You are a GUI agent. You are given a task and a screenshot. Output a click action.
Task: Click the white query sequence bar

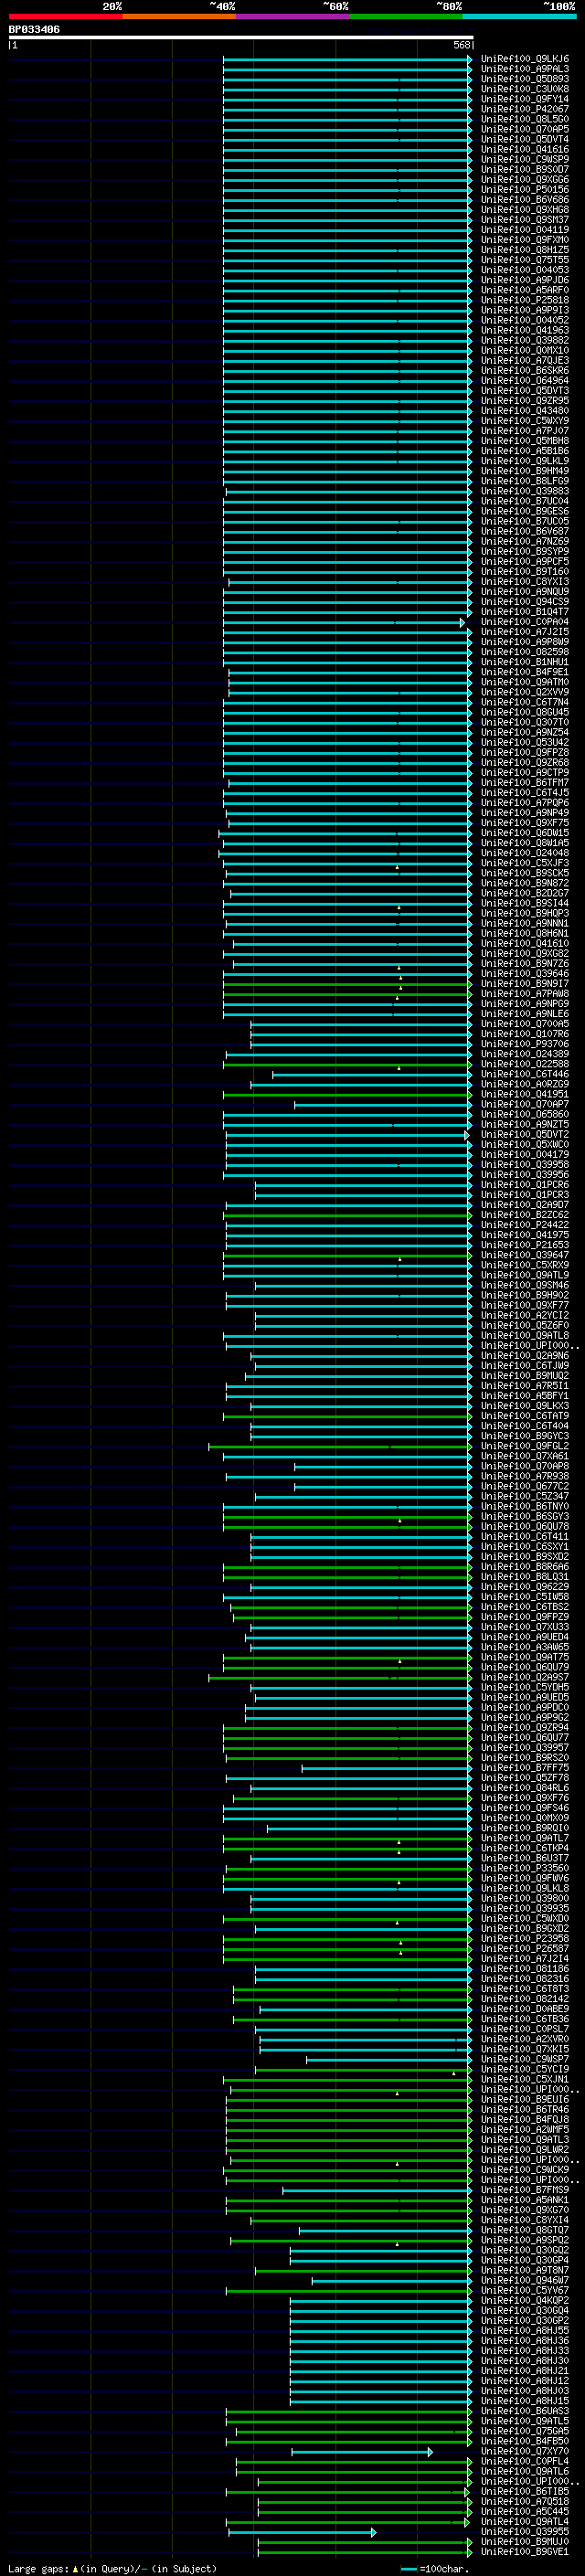coord(241,38)
